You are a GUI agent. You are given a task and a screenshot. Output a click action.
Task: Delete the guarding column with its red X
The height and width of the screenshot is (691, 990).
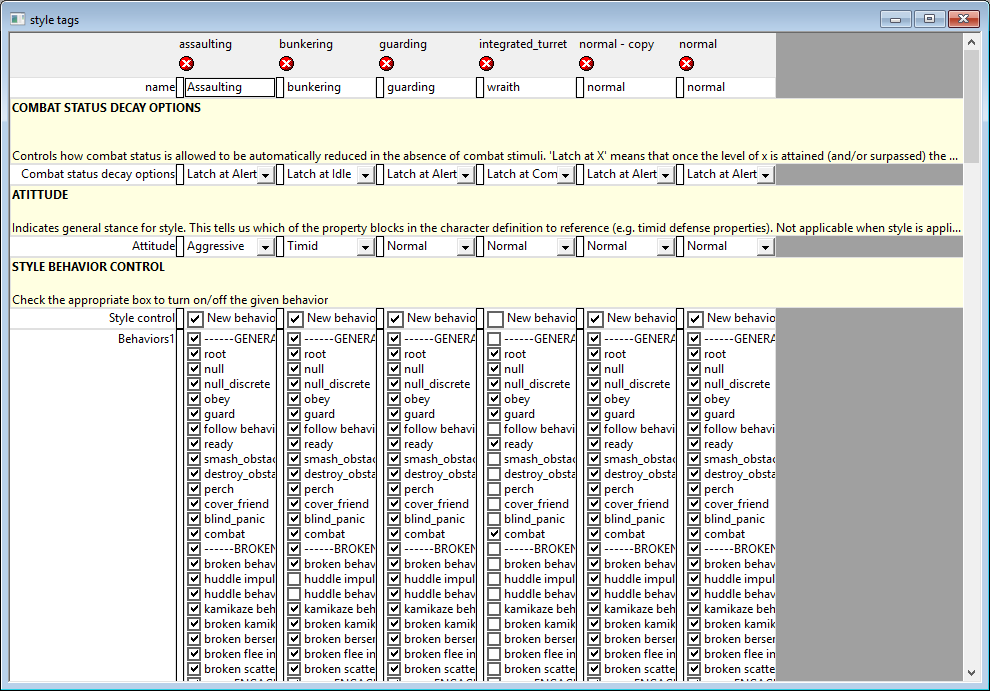tap(386, 64)
